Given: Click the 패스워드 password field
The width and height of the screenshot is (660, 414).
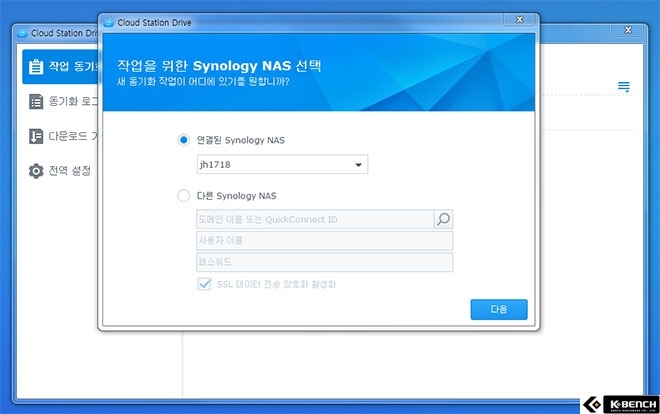Looking at the screenshot, I should tap(325, 262).
